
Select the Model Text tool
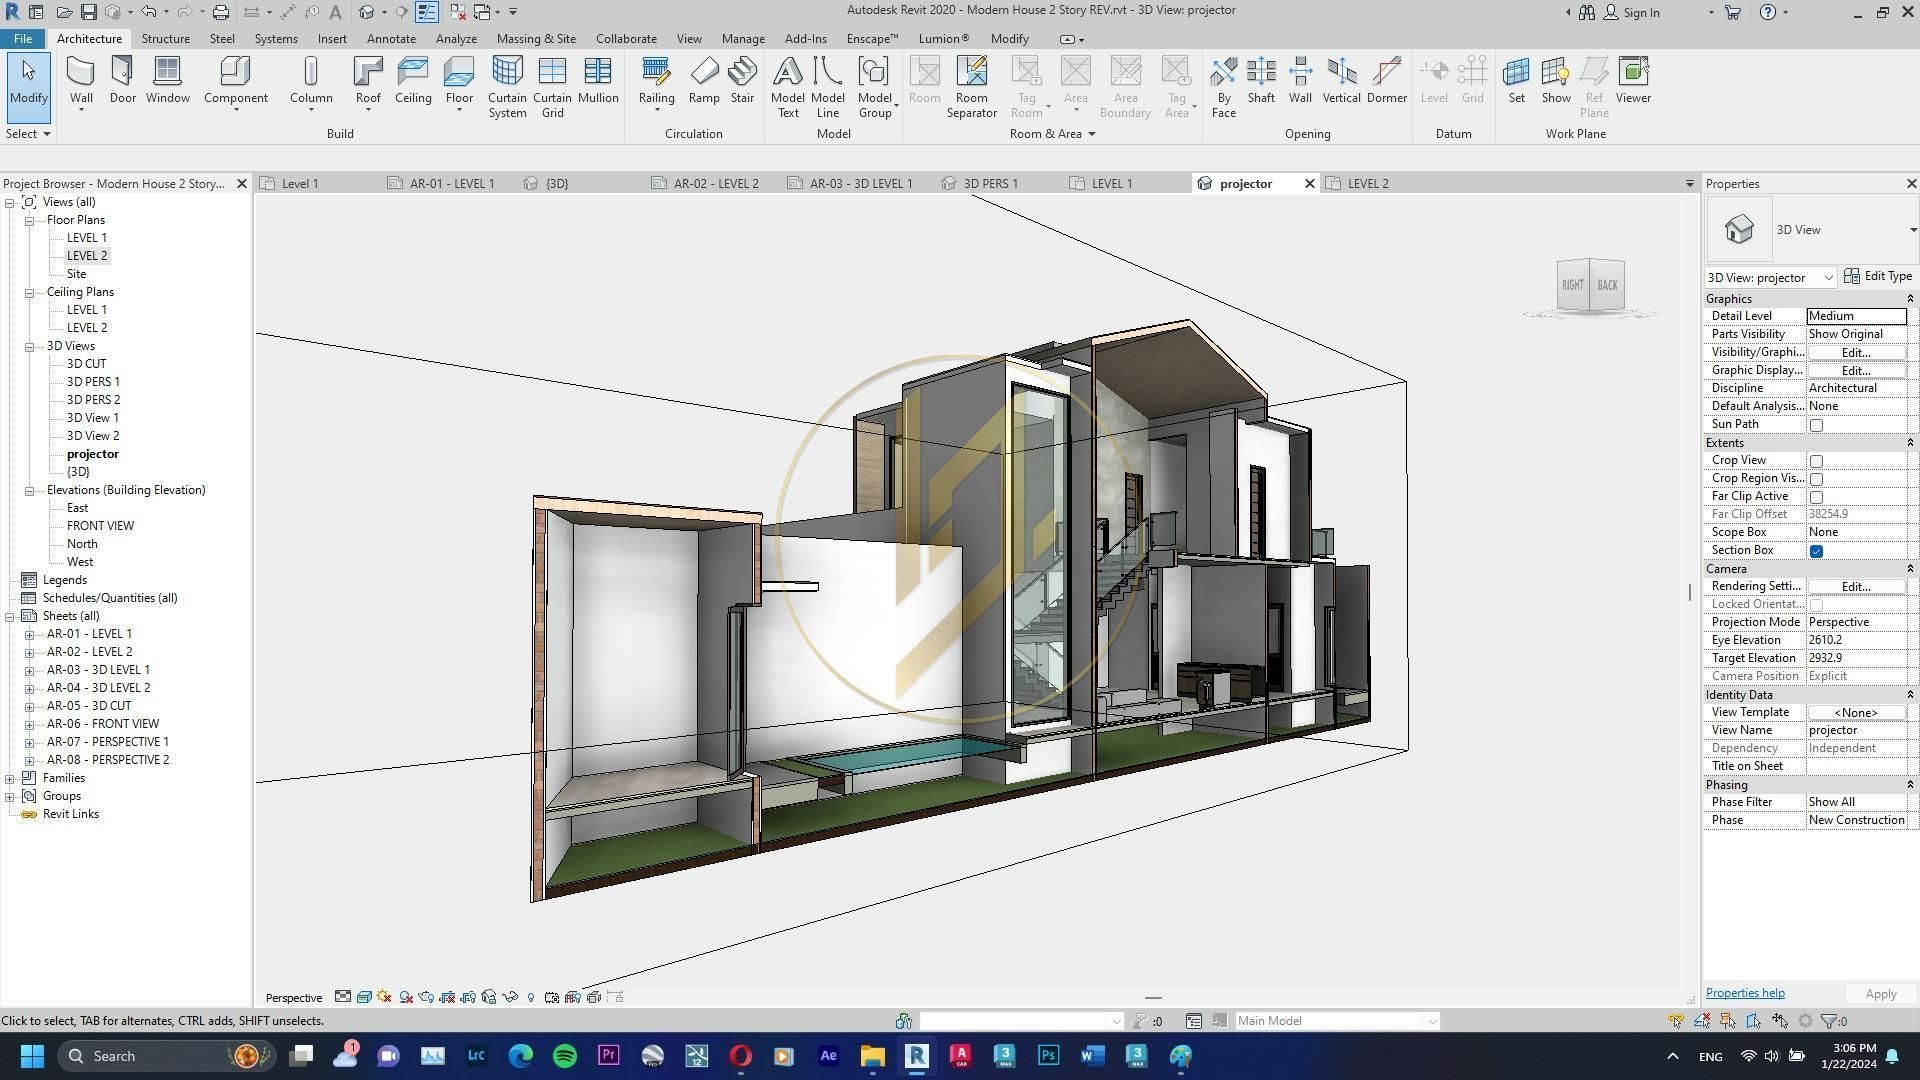[x=788, y=87]
